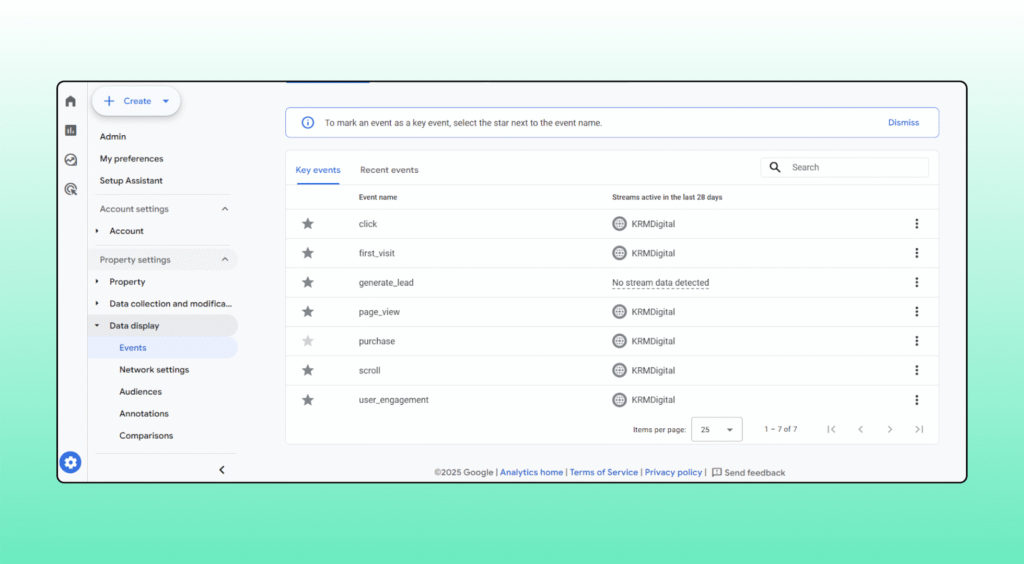Open the Home icon in left rail
The height and width of the screenshot is (564, 1024).
(x=70, y=101)
